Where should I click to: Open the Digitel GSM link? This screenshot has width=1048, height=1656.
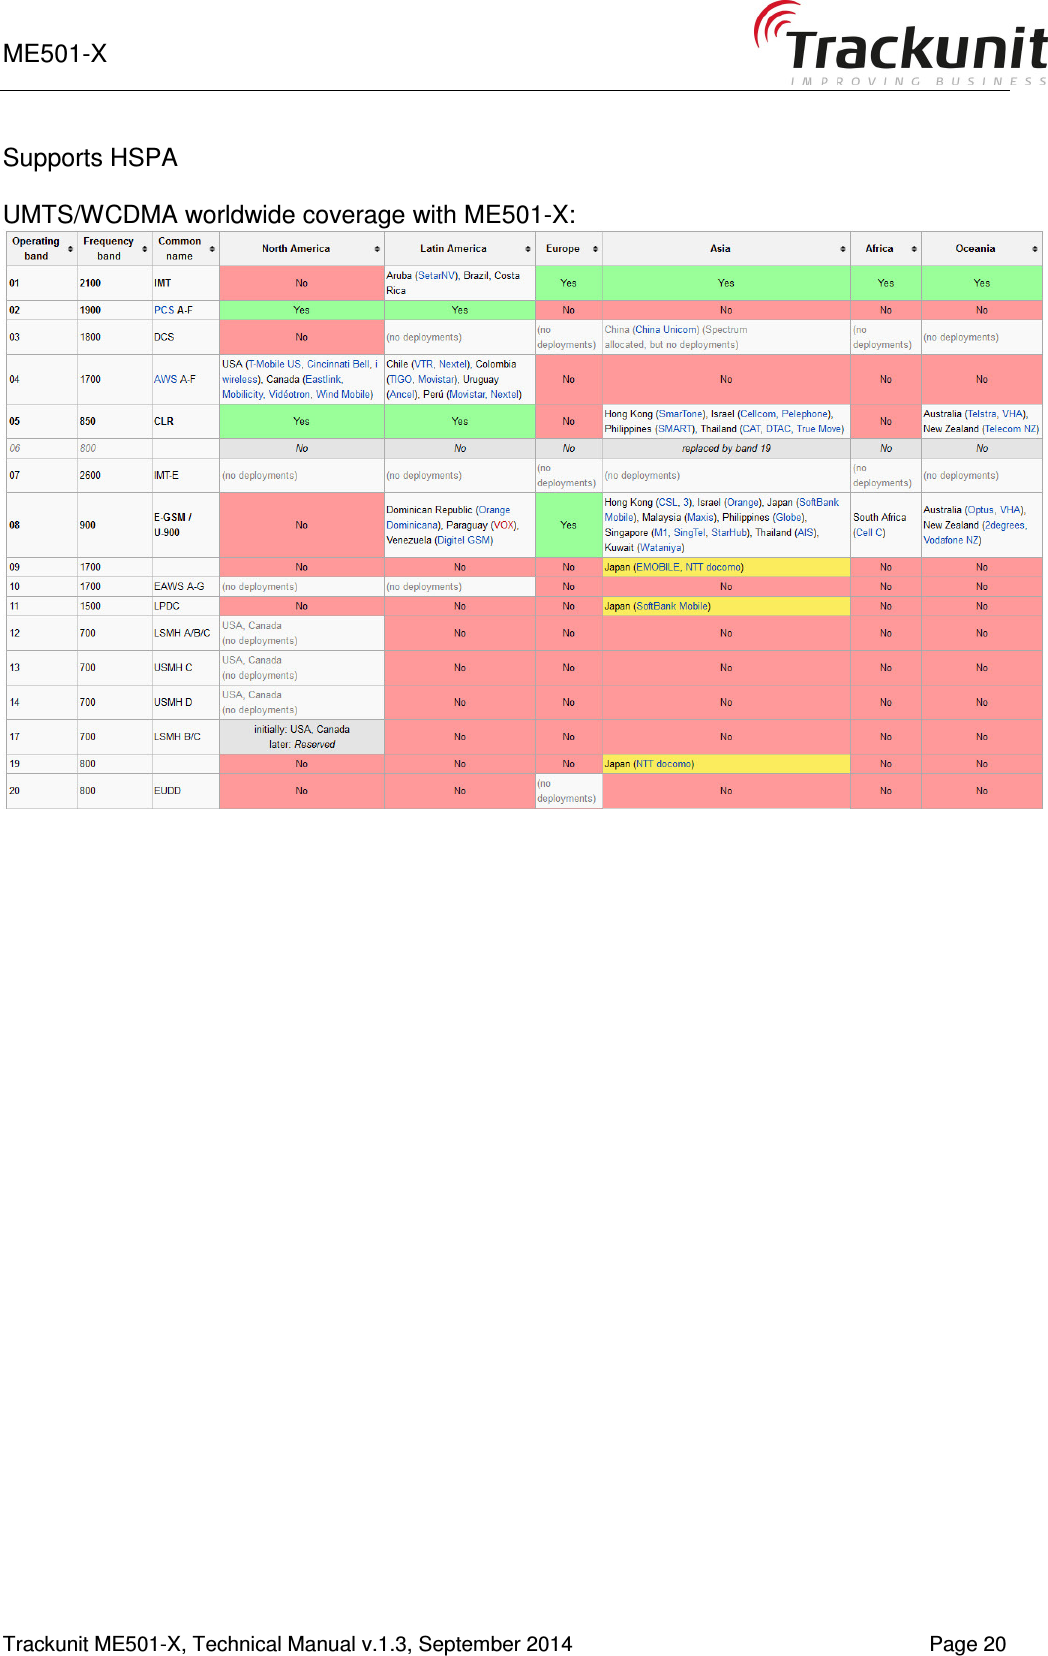tap(465, 540)
